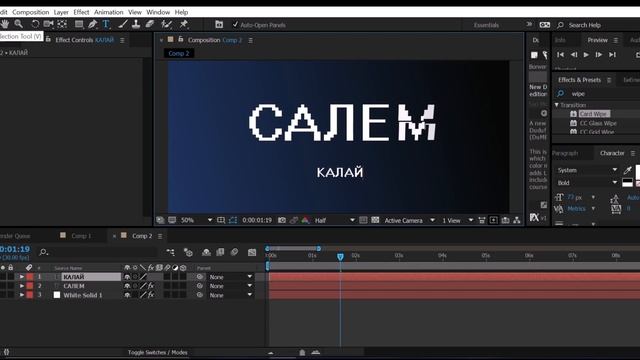
Task: Click the layer color label of САЛЕМ
Action: [30, 286]
